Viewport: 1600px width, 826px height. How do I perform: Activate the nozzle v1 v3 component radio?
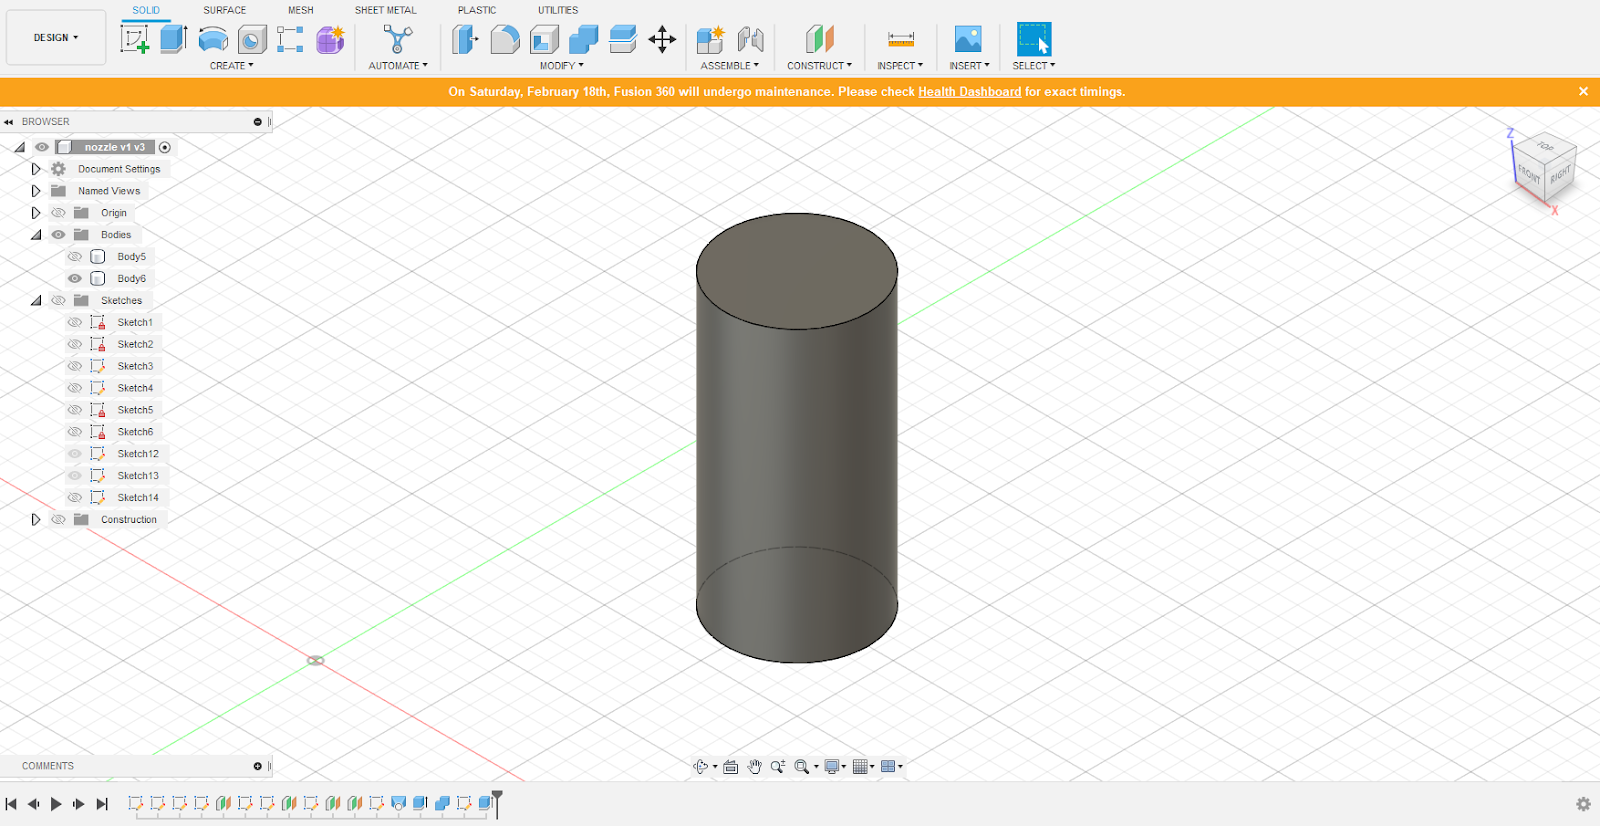coord(165,147)
